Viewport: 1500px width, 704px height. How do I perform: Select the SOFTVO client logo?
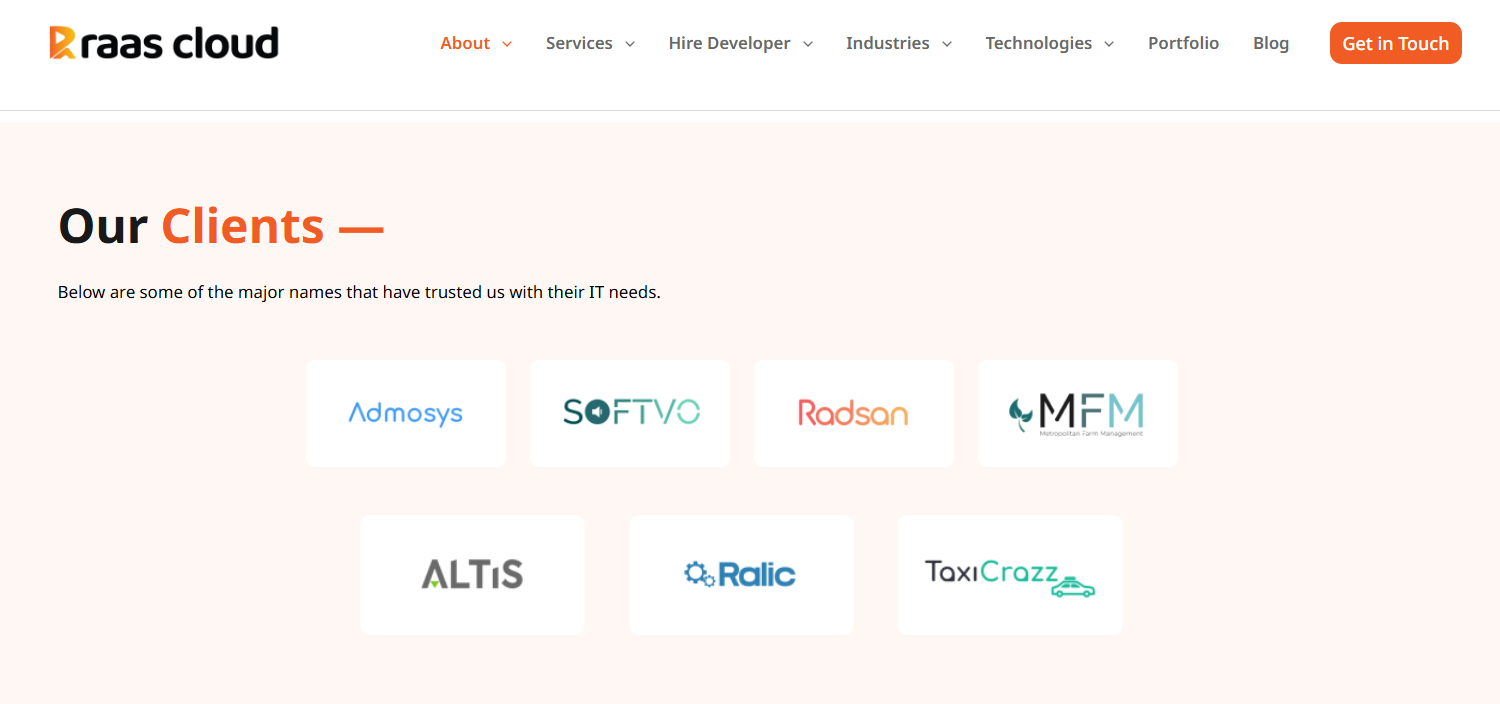coord(630,413)
